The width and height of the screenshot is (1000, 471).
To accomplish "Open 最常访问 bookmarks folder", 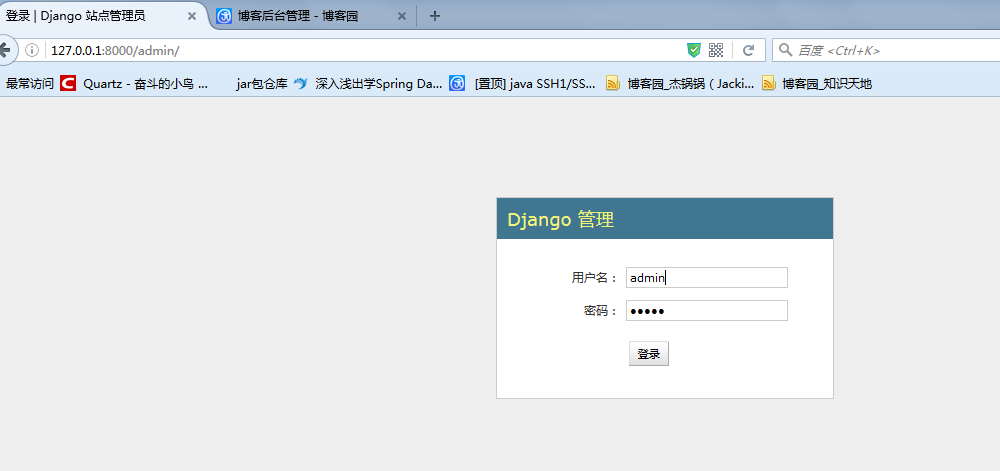I will point(29,83).
